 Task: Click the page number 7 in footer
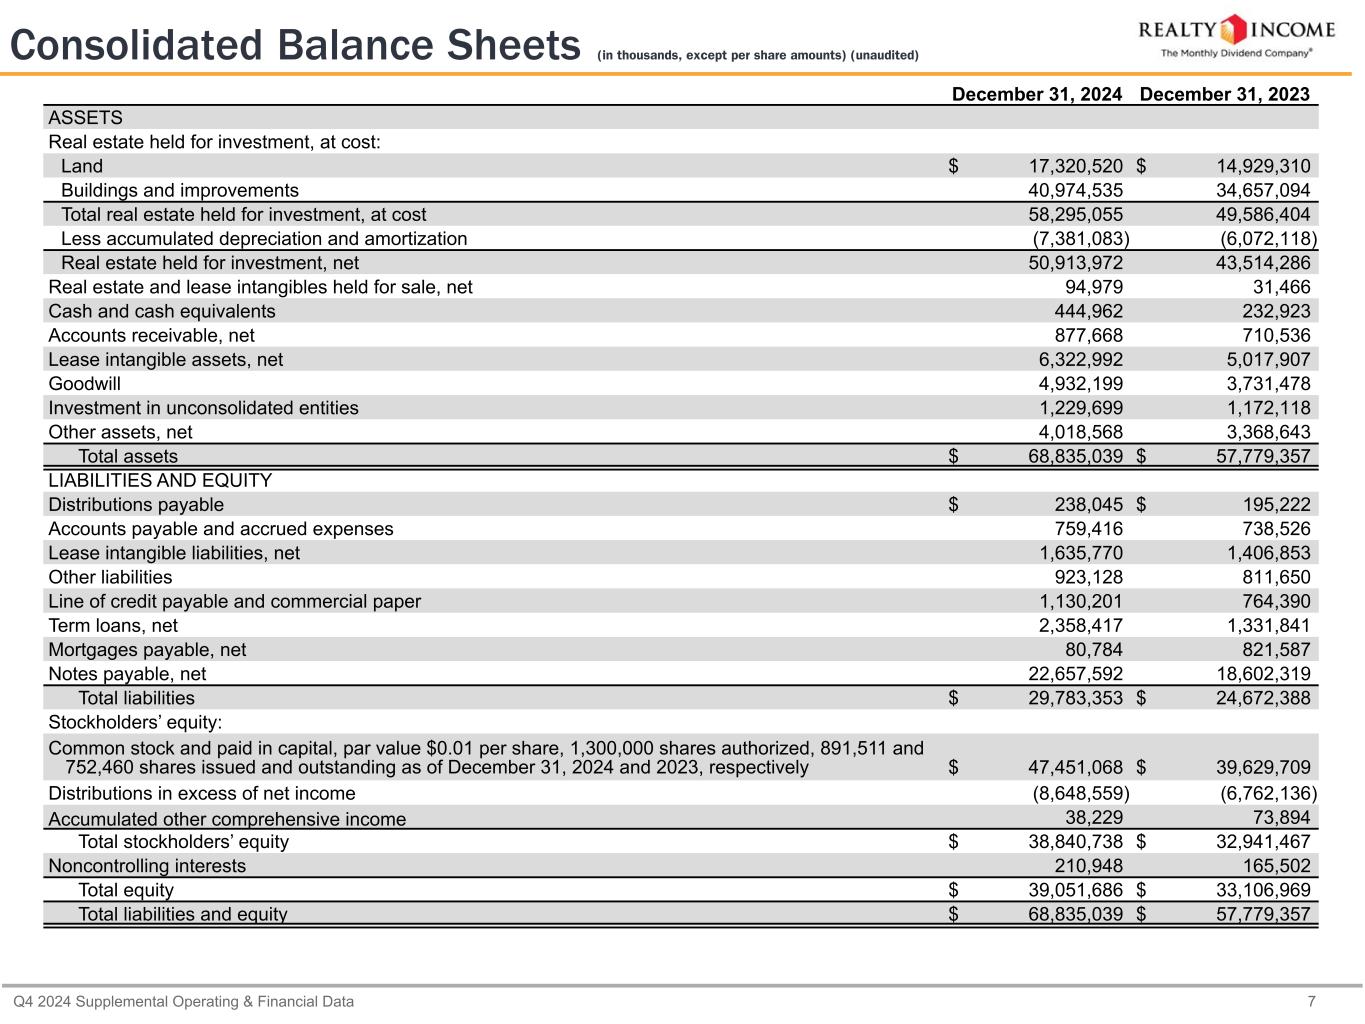click(1339, 1001)
